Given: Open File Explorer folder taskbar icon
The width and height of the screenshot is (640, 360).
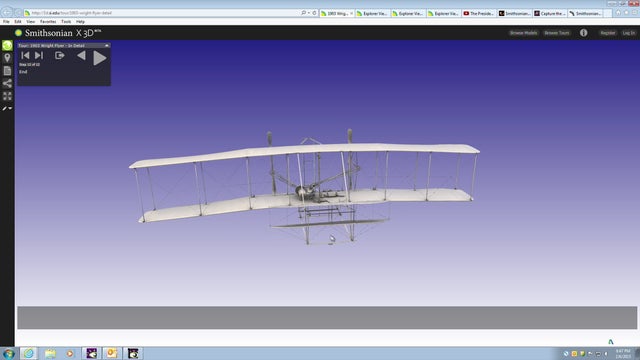Looking at the screenshot, I should coord(50,353).
